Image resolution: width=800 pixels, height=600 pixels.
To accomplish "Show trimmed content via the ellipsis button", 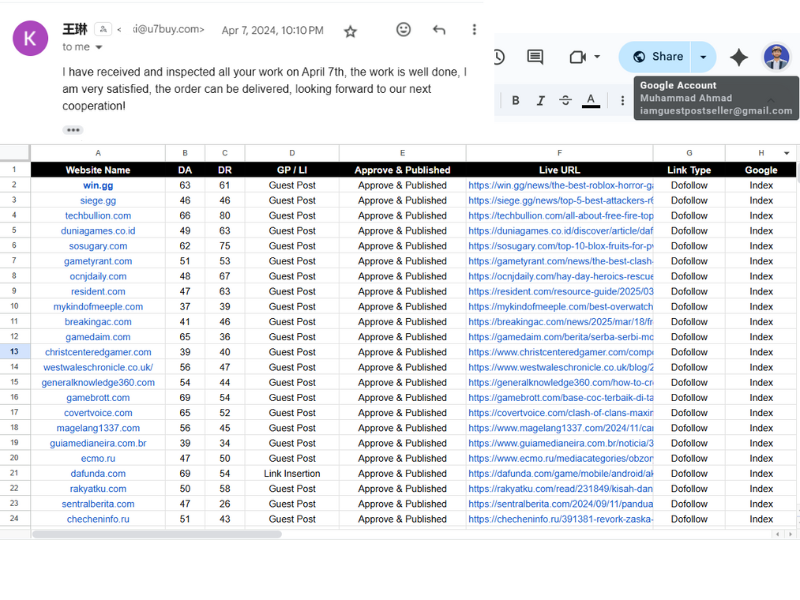I will pyautogui.click(x=73, y=130).
